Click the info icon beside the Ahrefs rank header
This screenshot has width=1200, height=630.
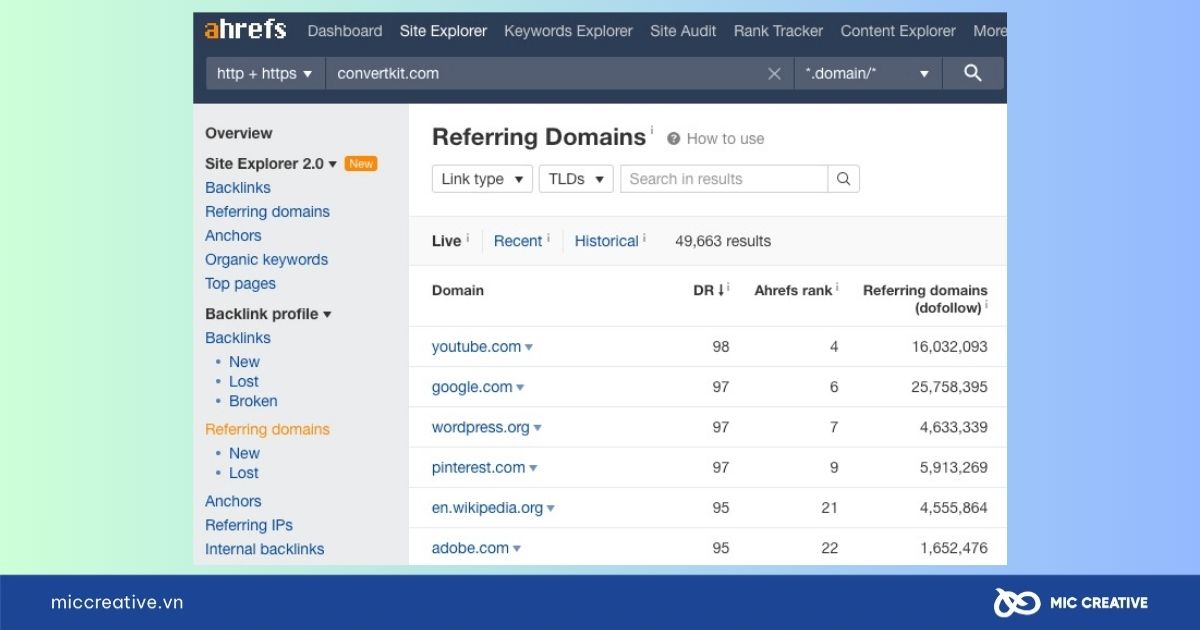click(x=837, y=288)
